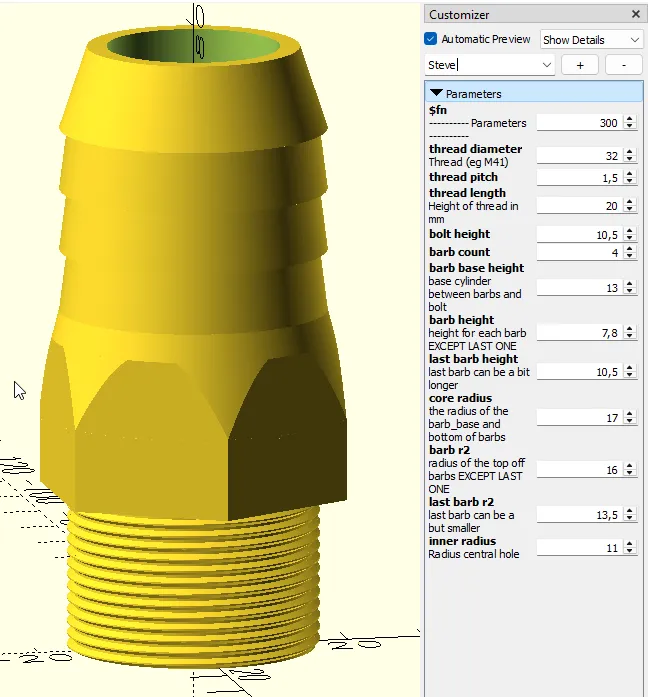Decrease barb height with down arrow
The image size is (648, 697).
629,336
